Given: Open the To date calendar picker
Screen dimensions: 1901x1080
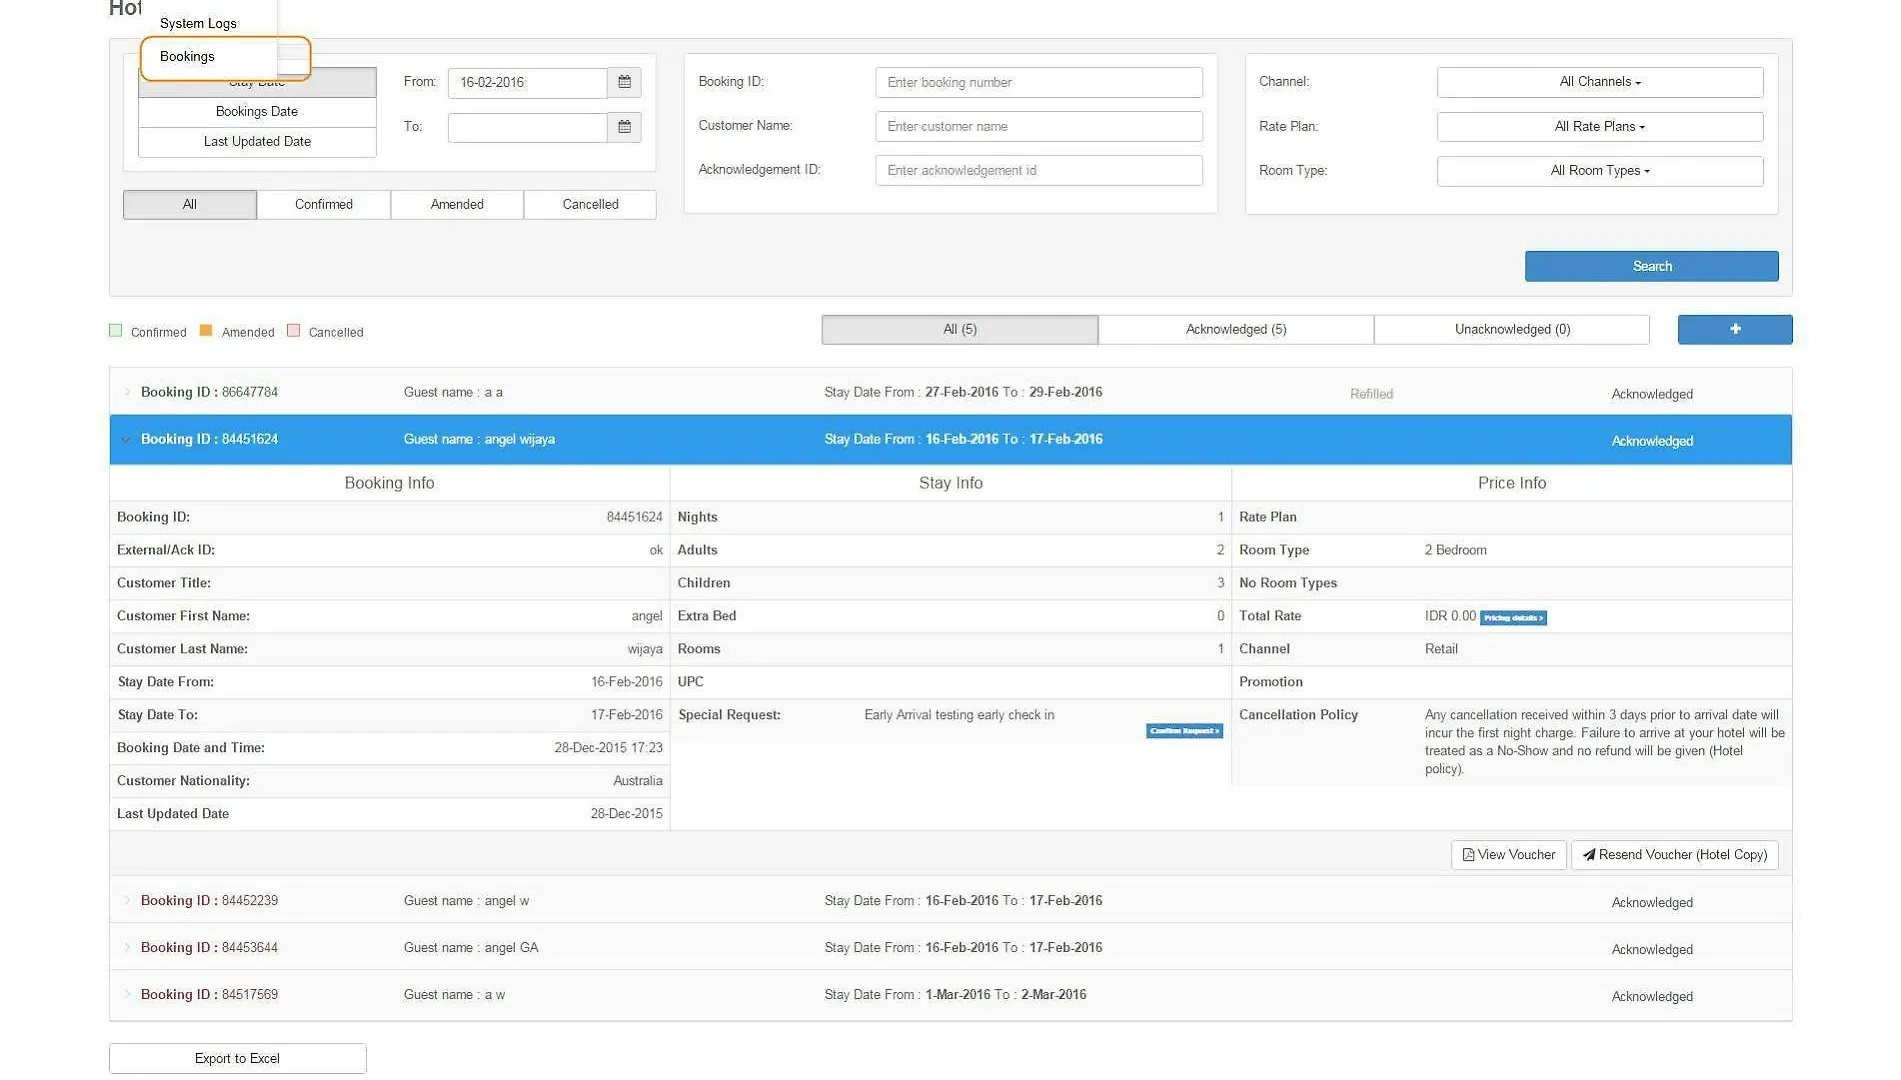Looking at the screenshot, I should click(624, 127).
